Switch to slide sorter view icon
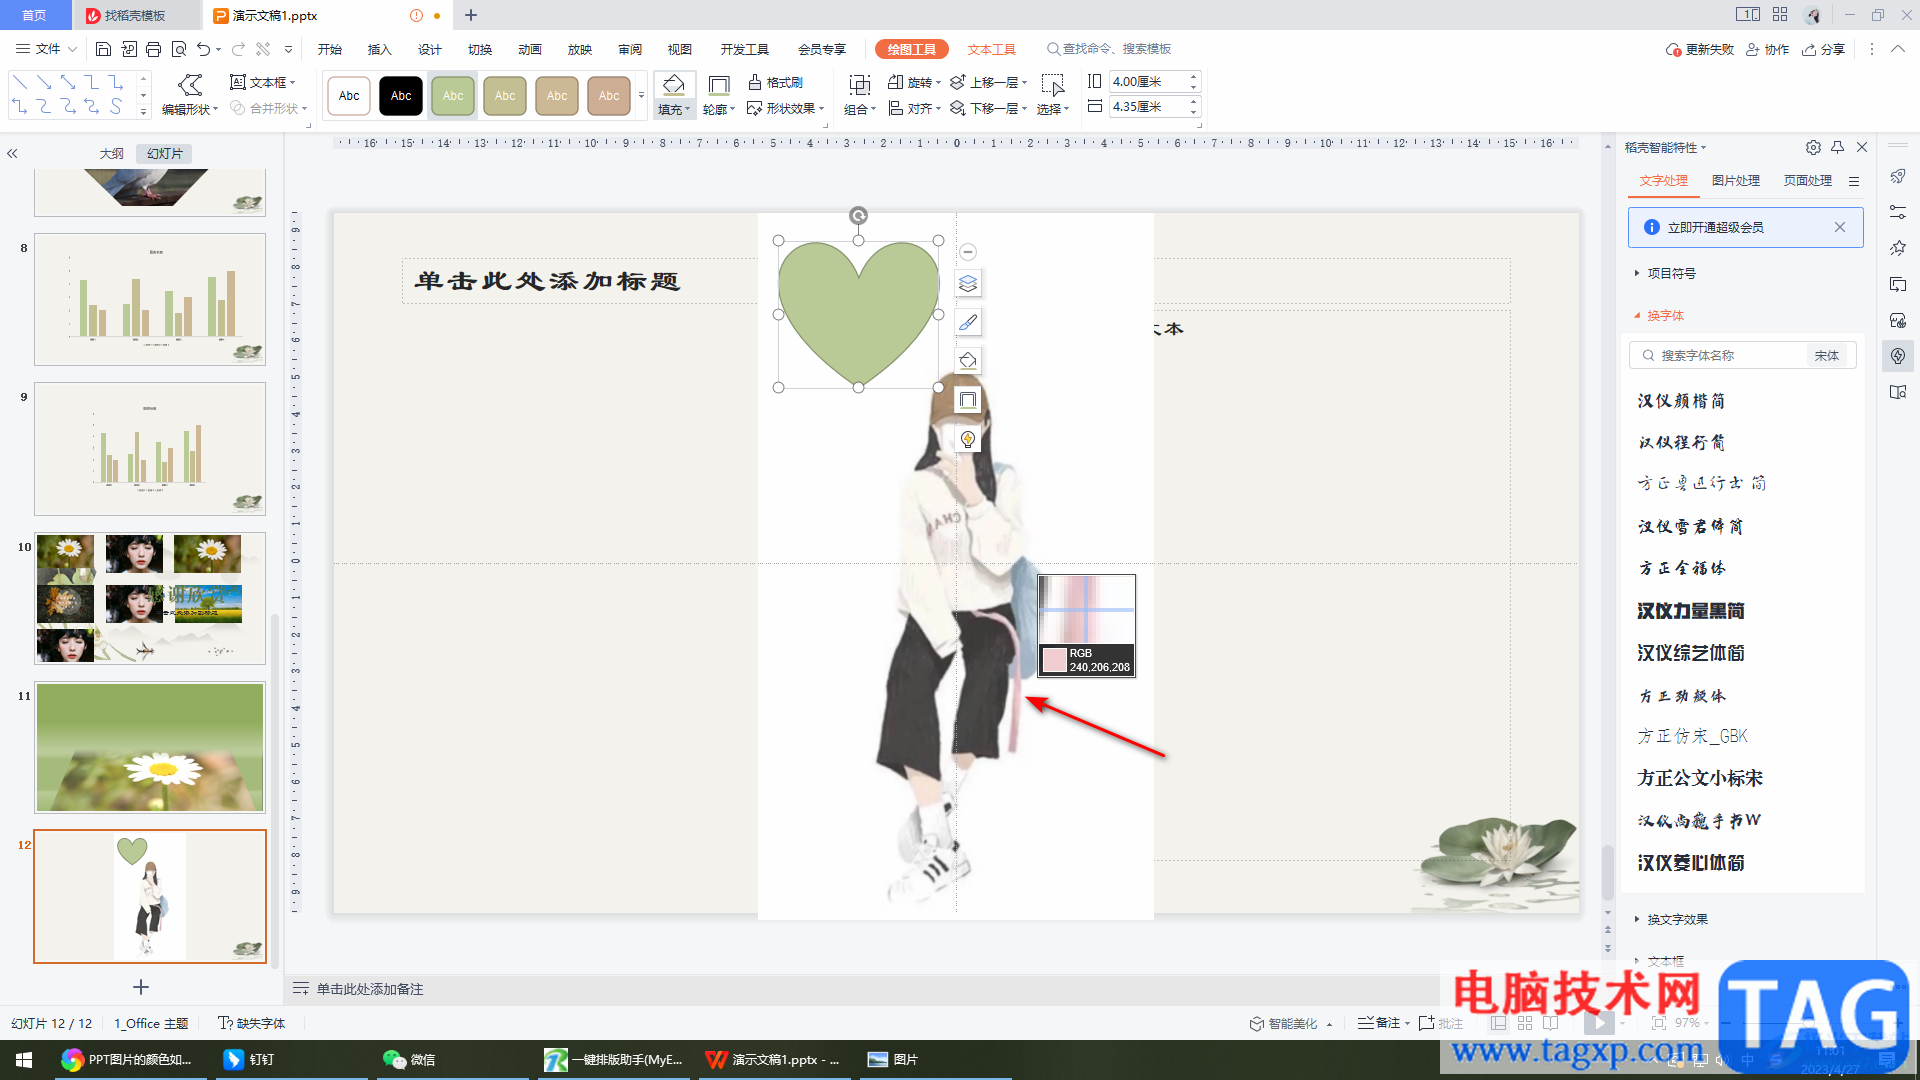Screen dimensions: 1920x1080 point(1525,1023)
